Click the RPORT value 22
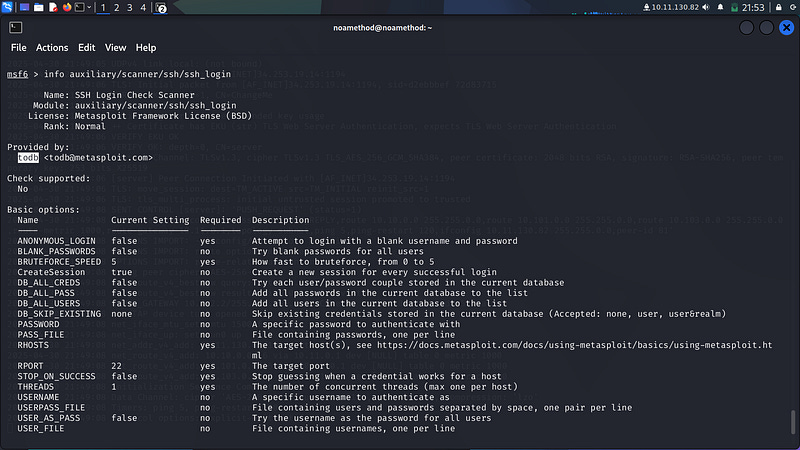Screen dimensions: 800x450 116,366
